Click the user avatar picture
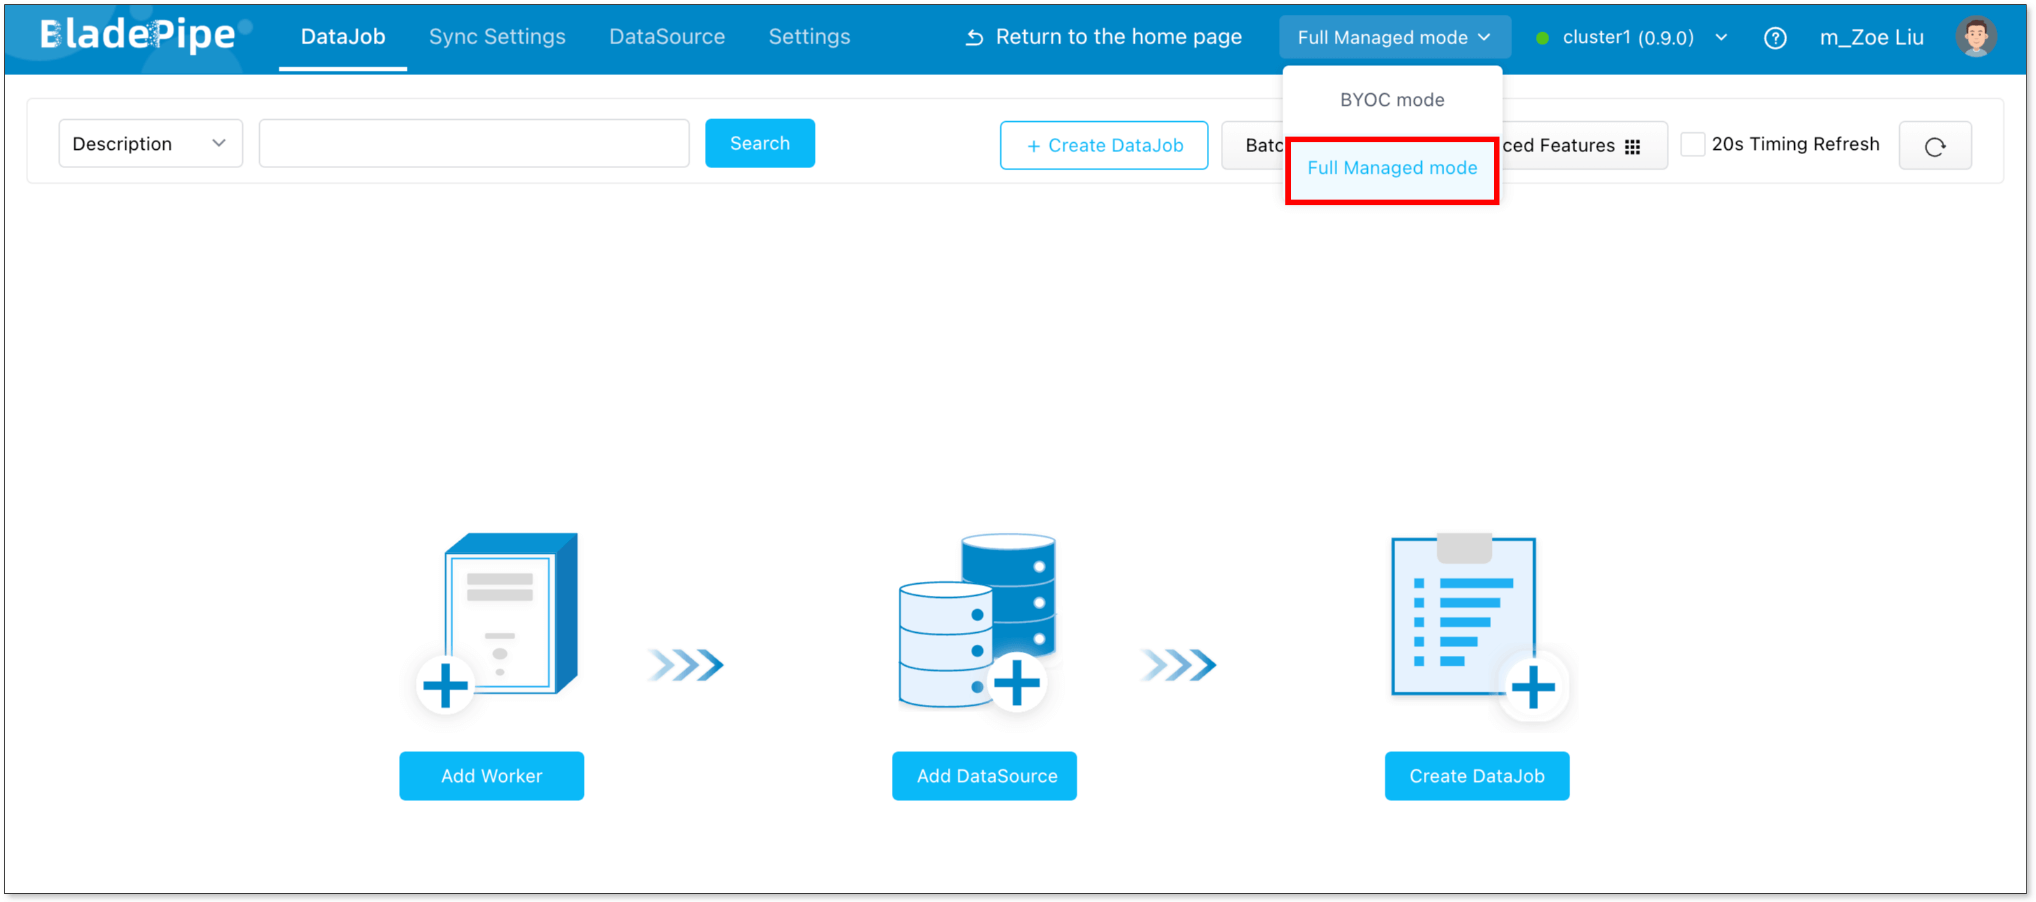2036x902 pixels. coord(1975,37)
